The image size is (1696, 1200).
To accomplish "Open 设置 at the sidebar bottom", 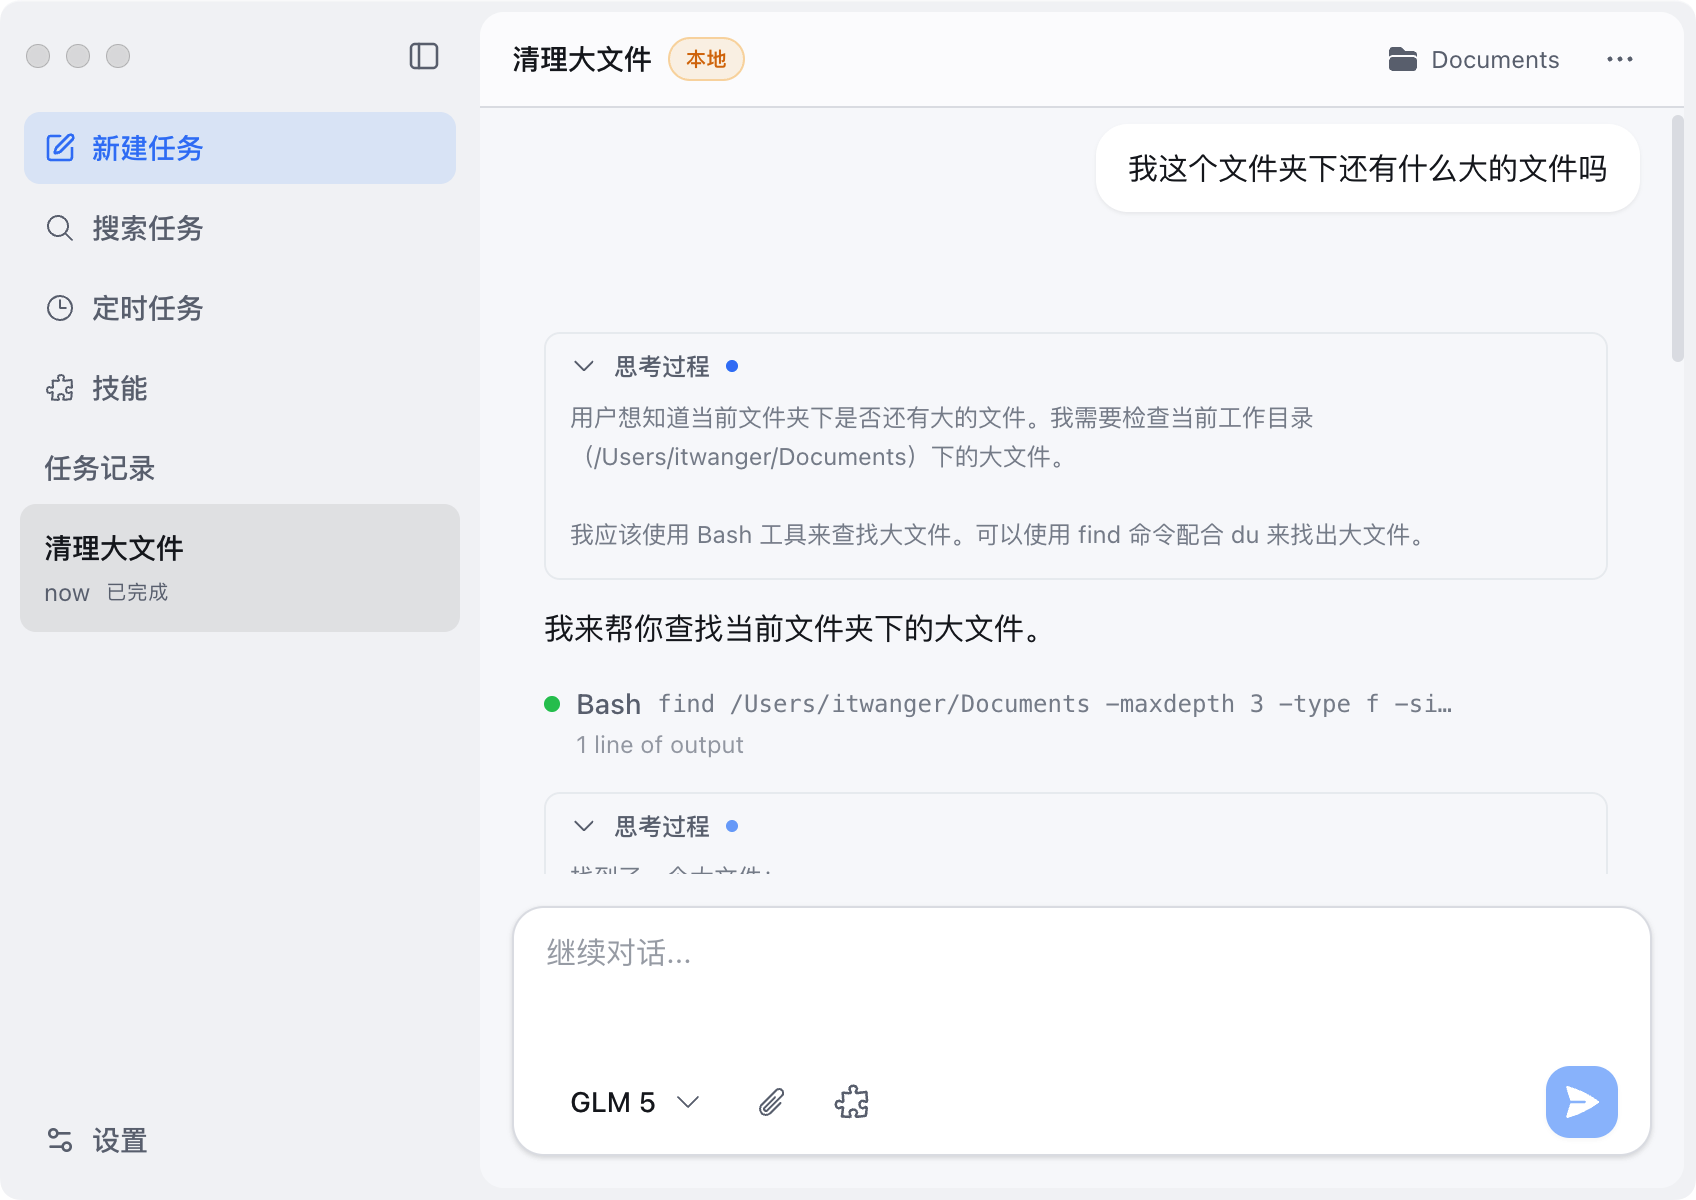I will [x=119, y=1140].
